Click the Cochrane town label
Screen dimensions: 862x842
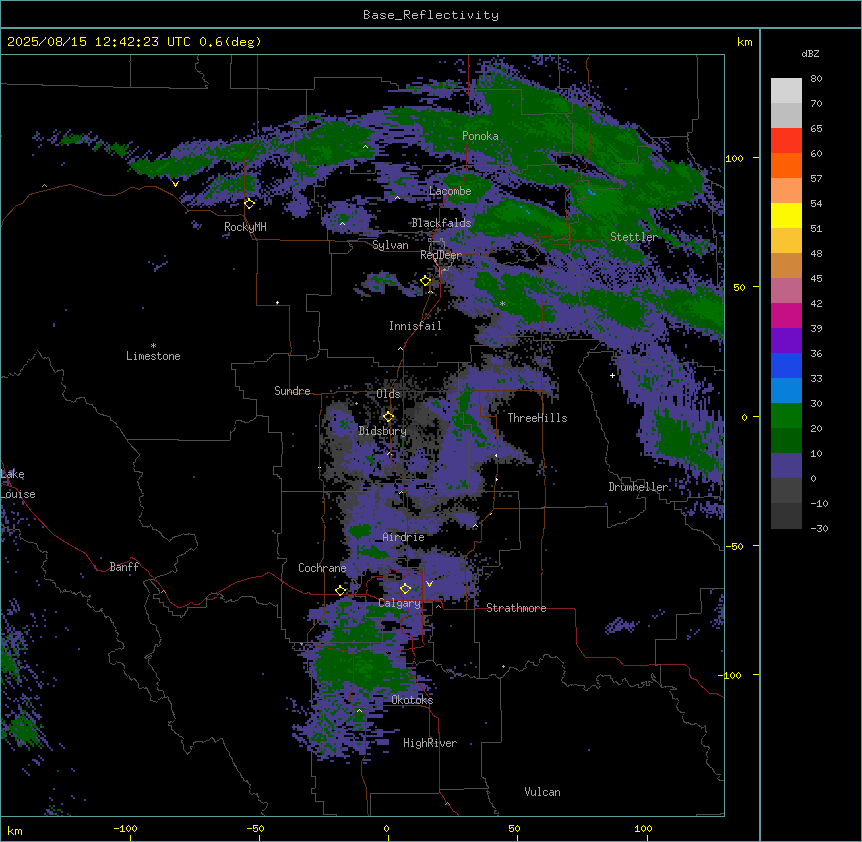(322, 568)
